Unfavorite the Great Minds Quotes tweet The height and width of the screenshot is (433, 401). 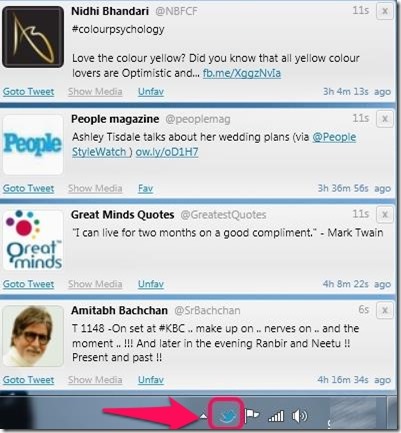tap(151, 284)
